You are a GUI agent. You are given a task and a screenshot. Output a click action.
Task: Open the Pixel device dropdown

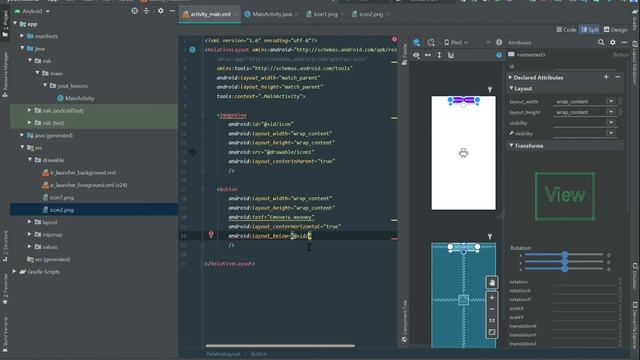456,42
